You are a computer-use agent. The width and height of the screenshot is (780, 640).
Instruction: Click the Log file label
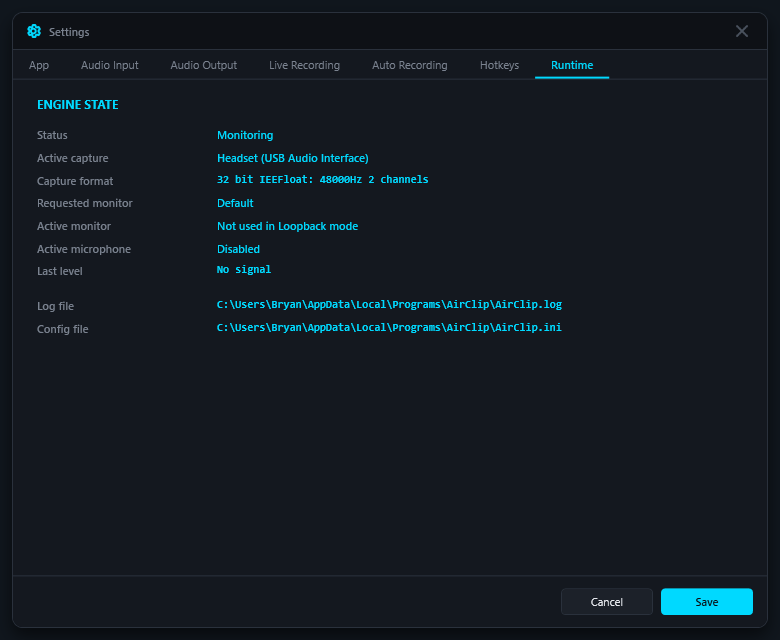(55, 306)
